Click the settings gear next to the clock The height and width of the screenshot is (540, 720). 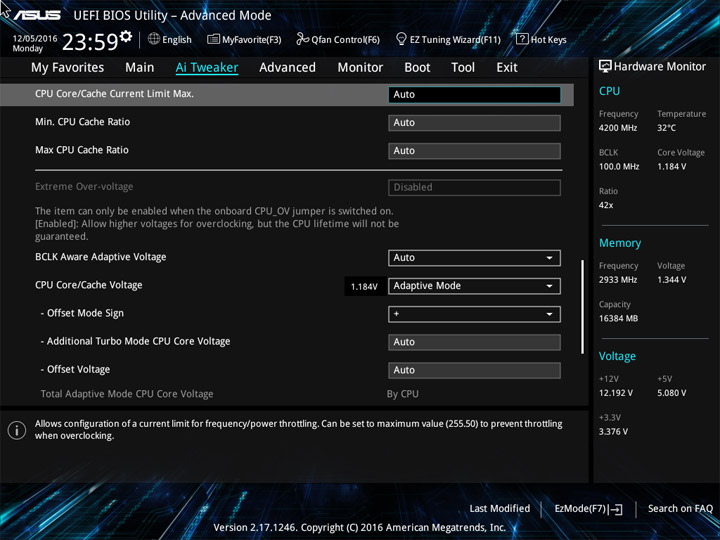pos(126,36)
